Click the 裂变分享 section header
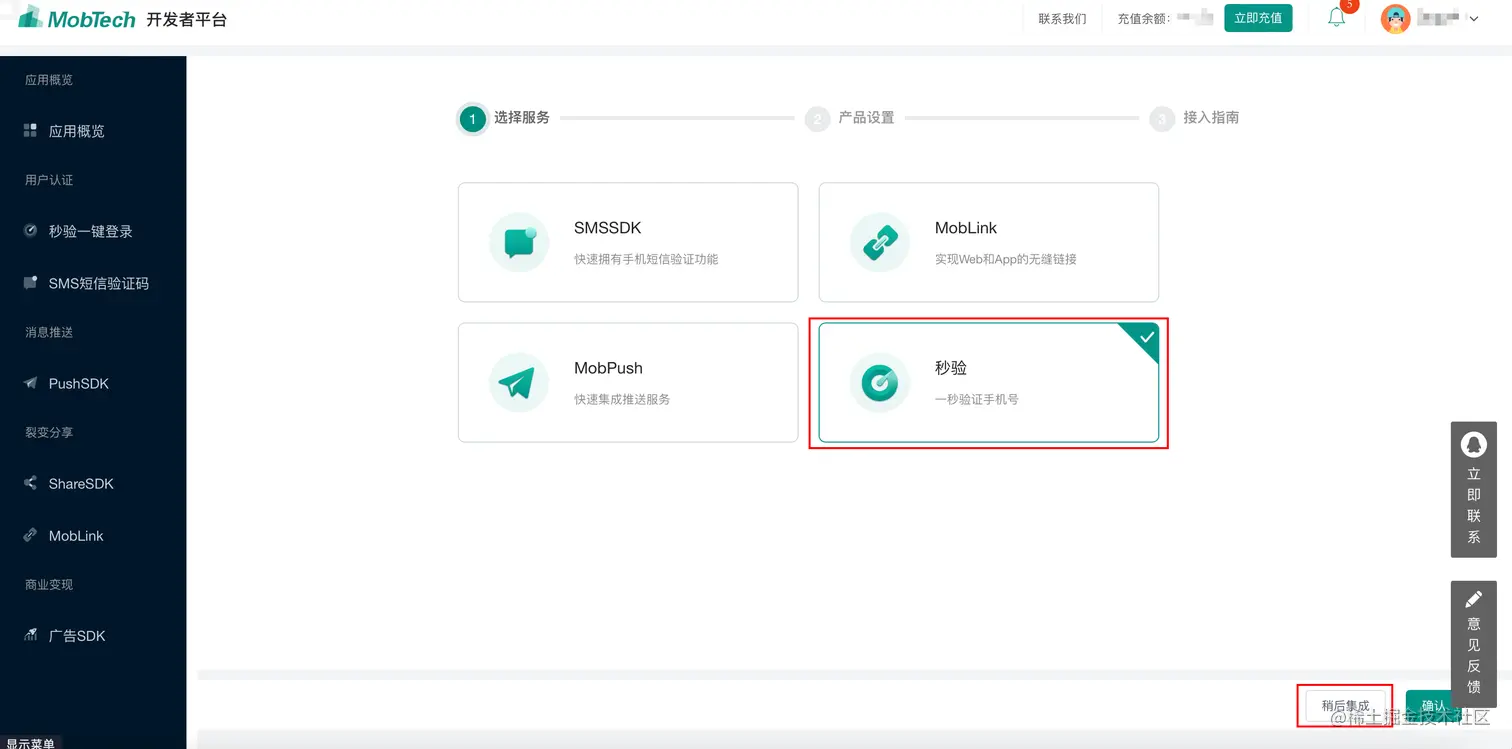 coord(49,432)
